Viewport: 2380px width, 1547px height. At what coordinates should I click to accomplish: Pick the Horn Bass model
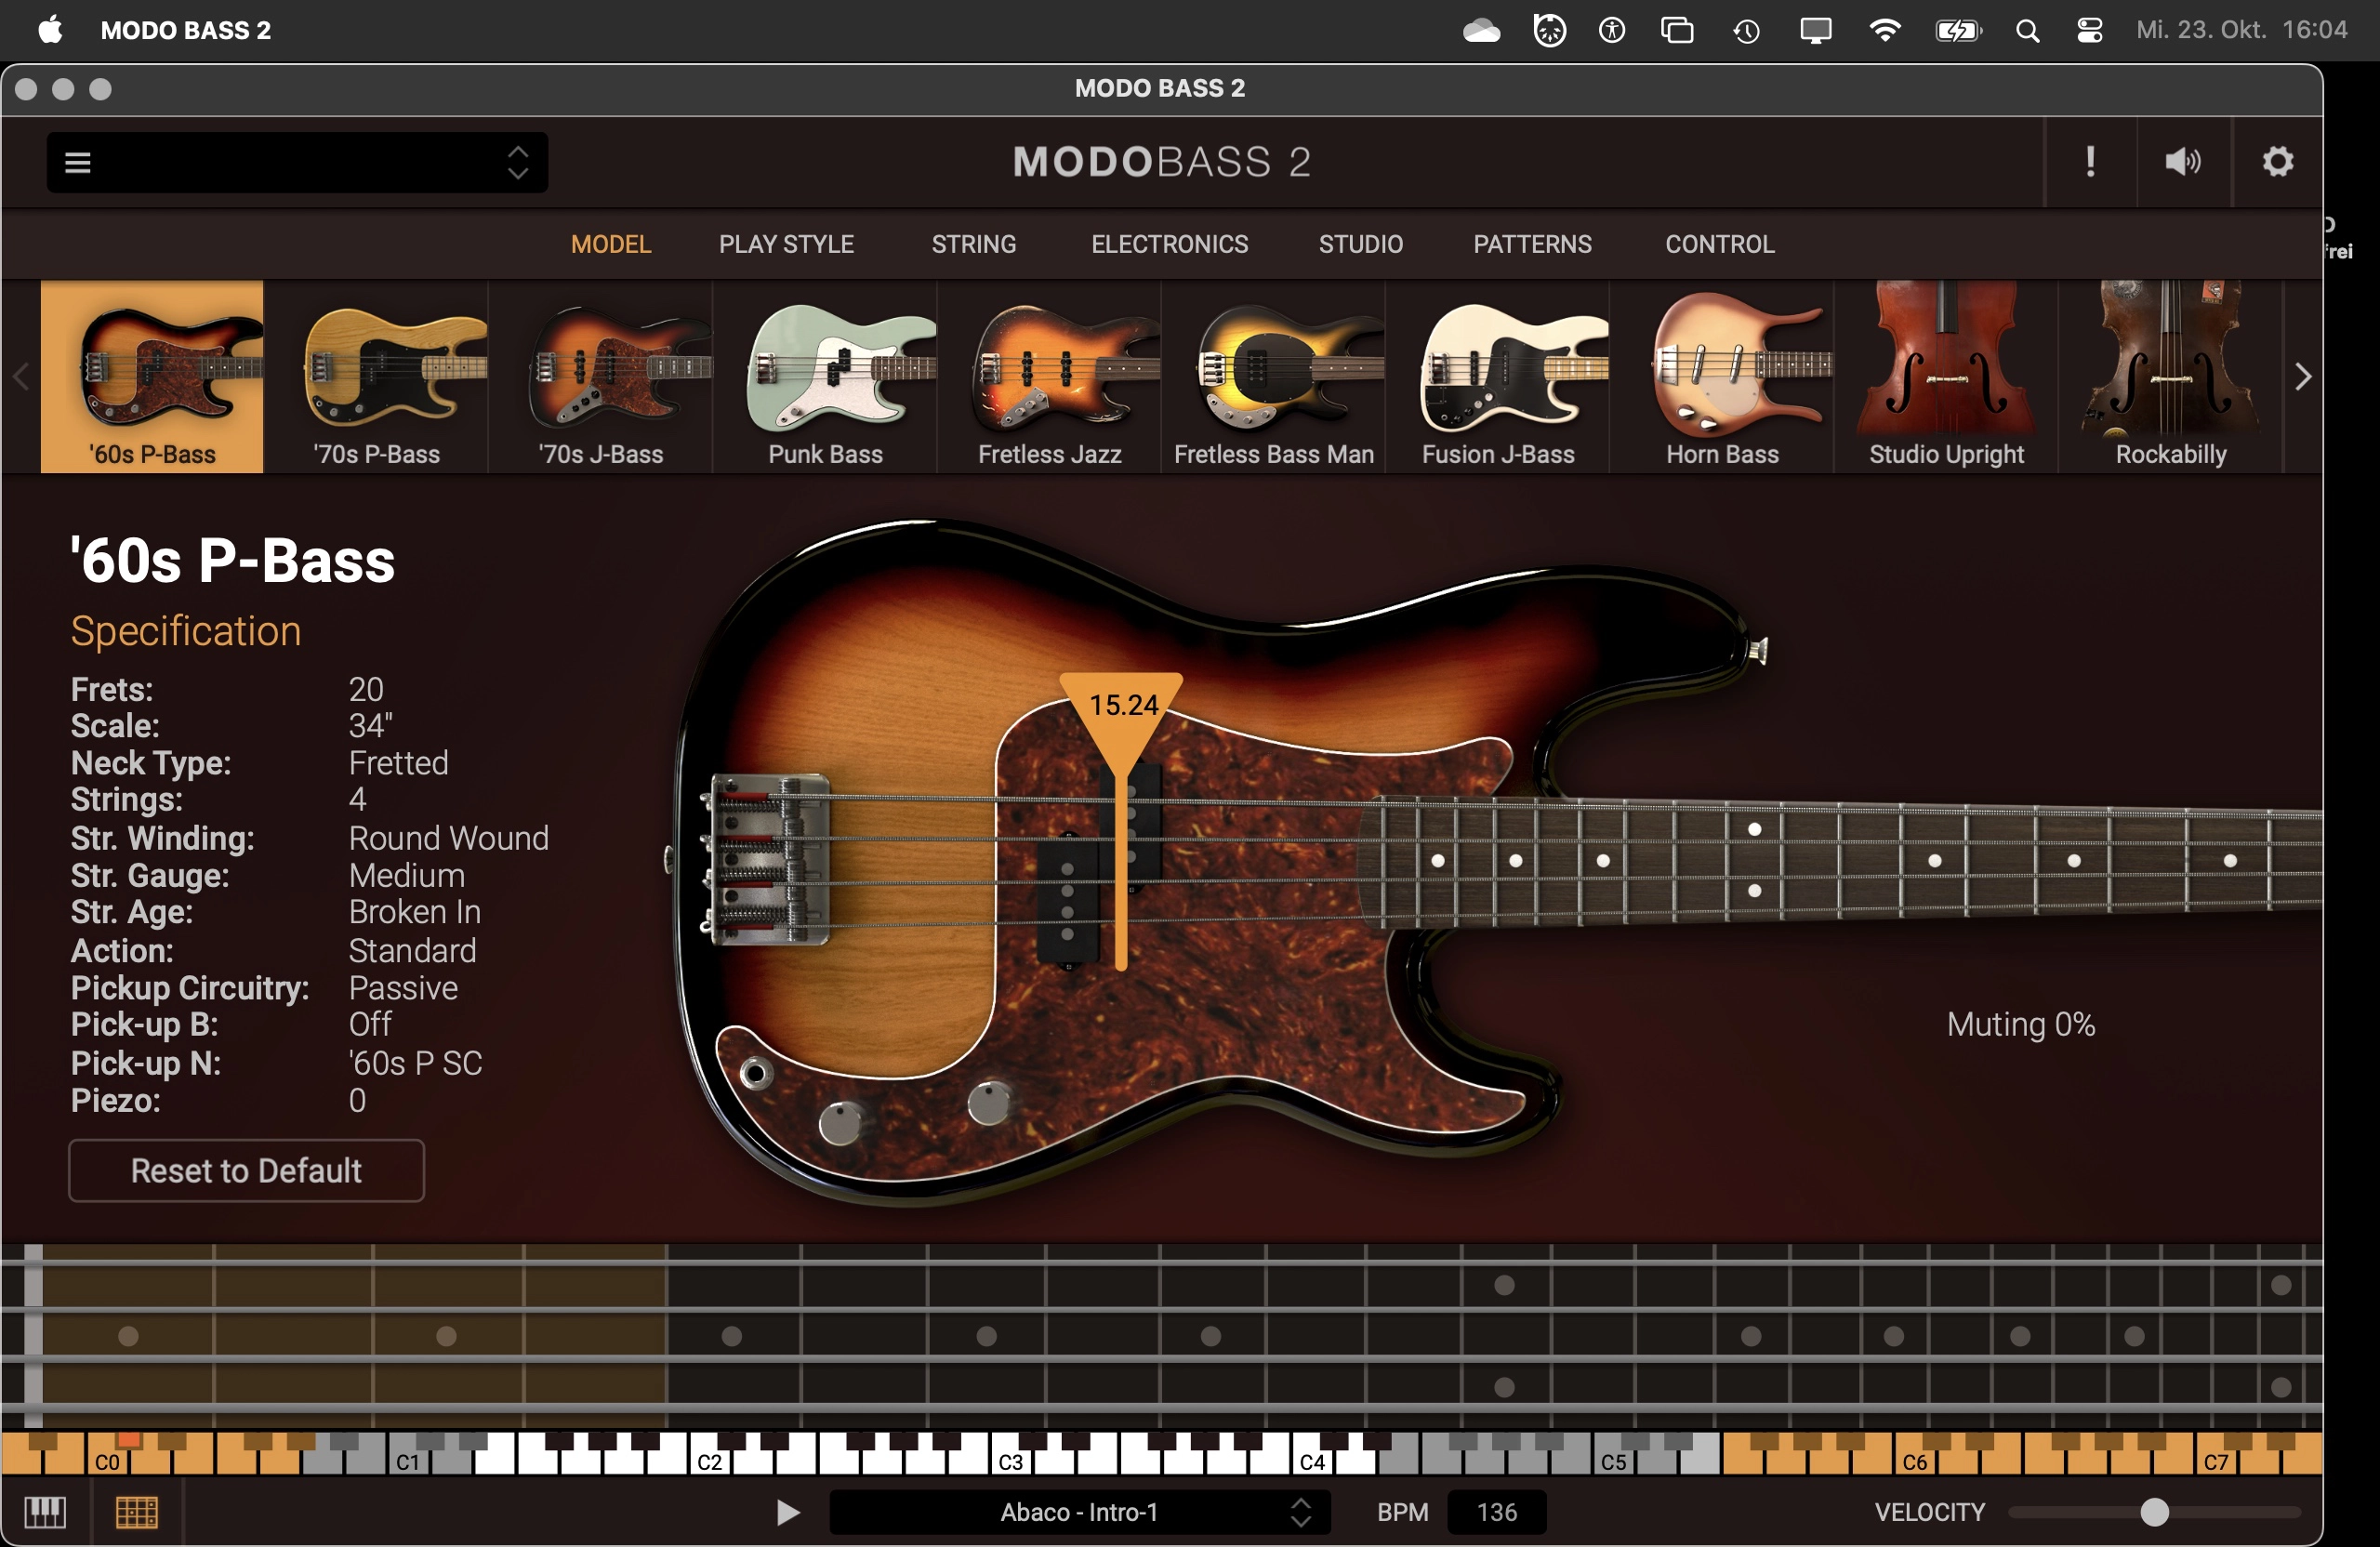(x=1722, y=376)
